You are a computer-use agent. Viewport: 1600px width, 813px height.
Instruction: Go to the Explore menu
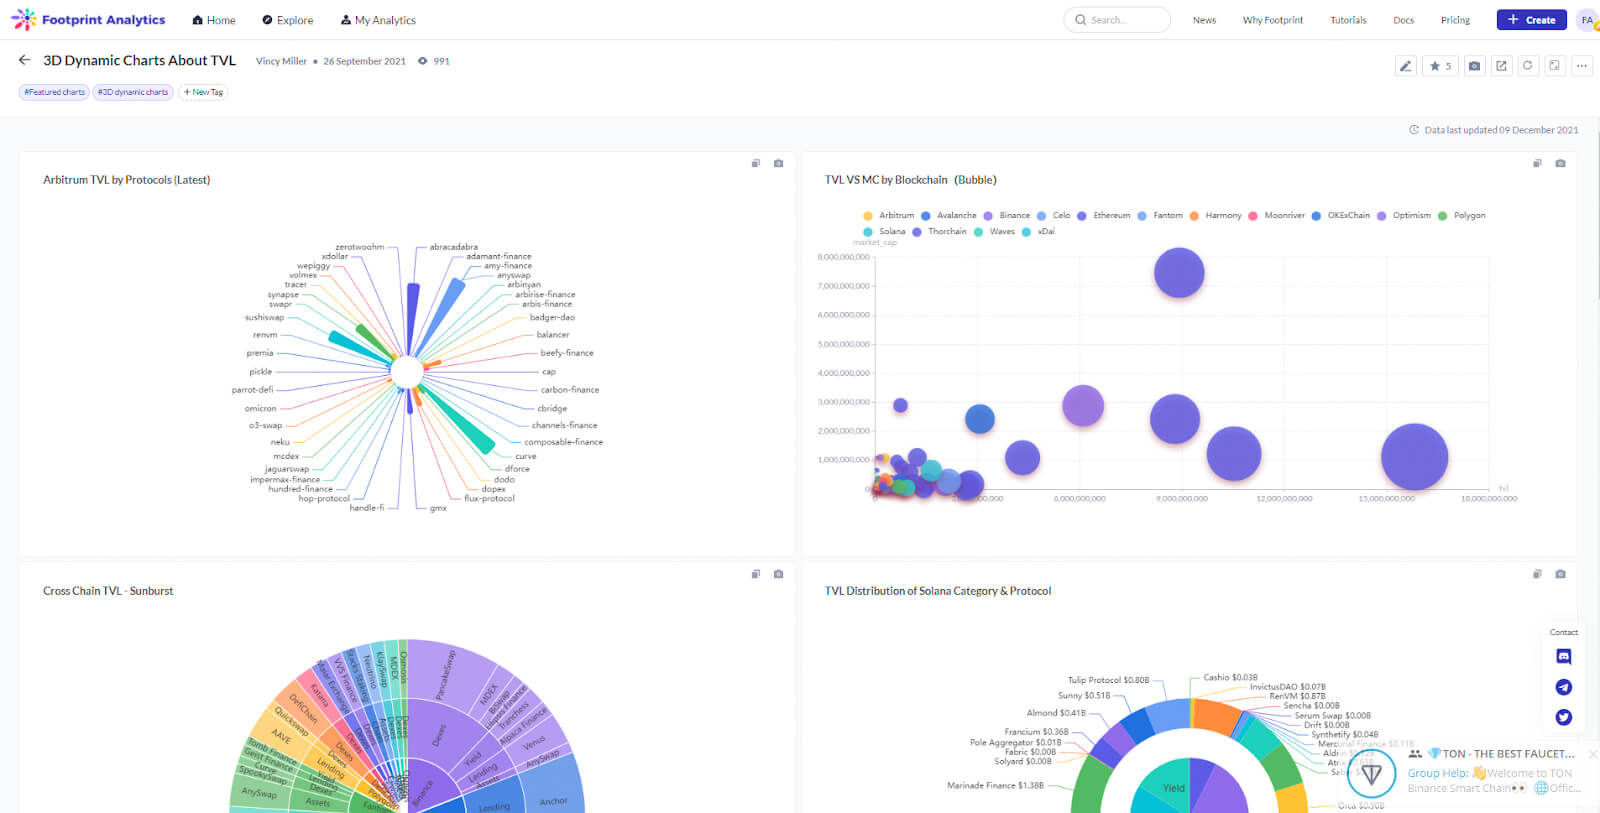point(288,20)
